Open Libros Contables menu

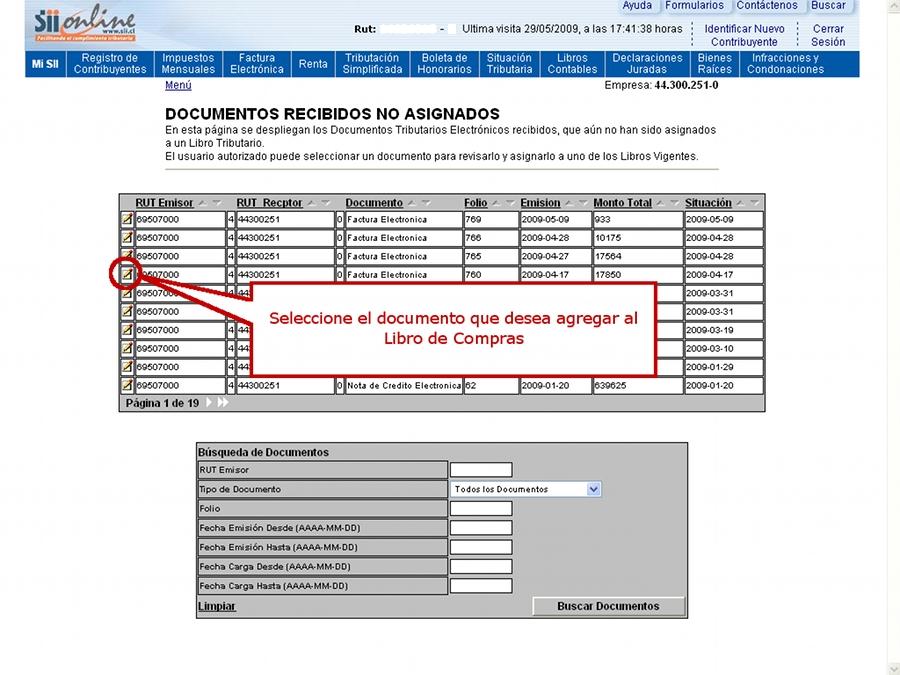(572, 64)
